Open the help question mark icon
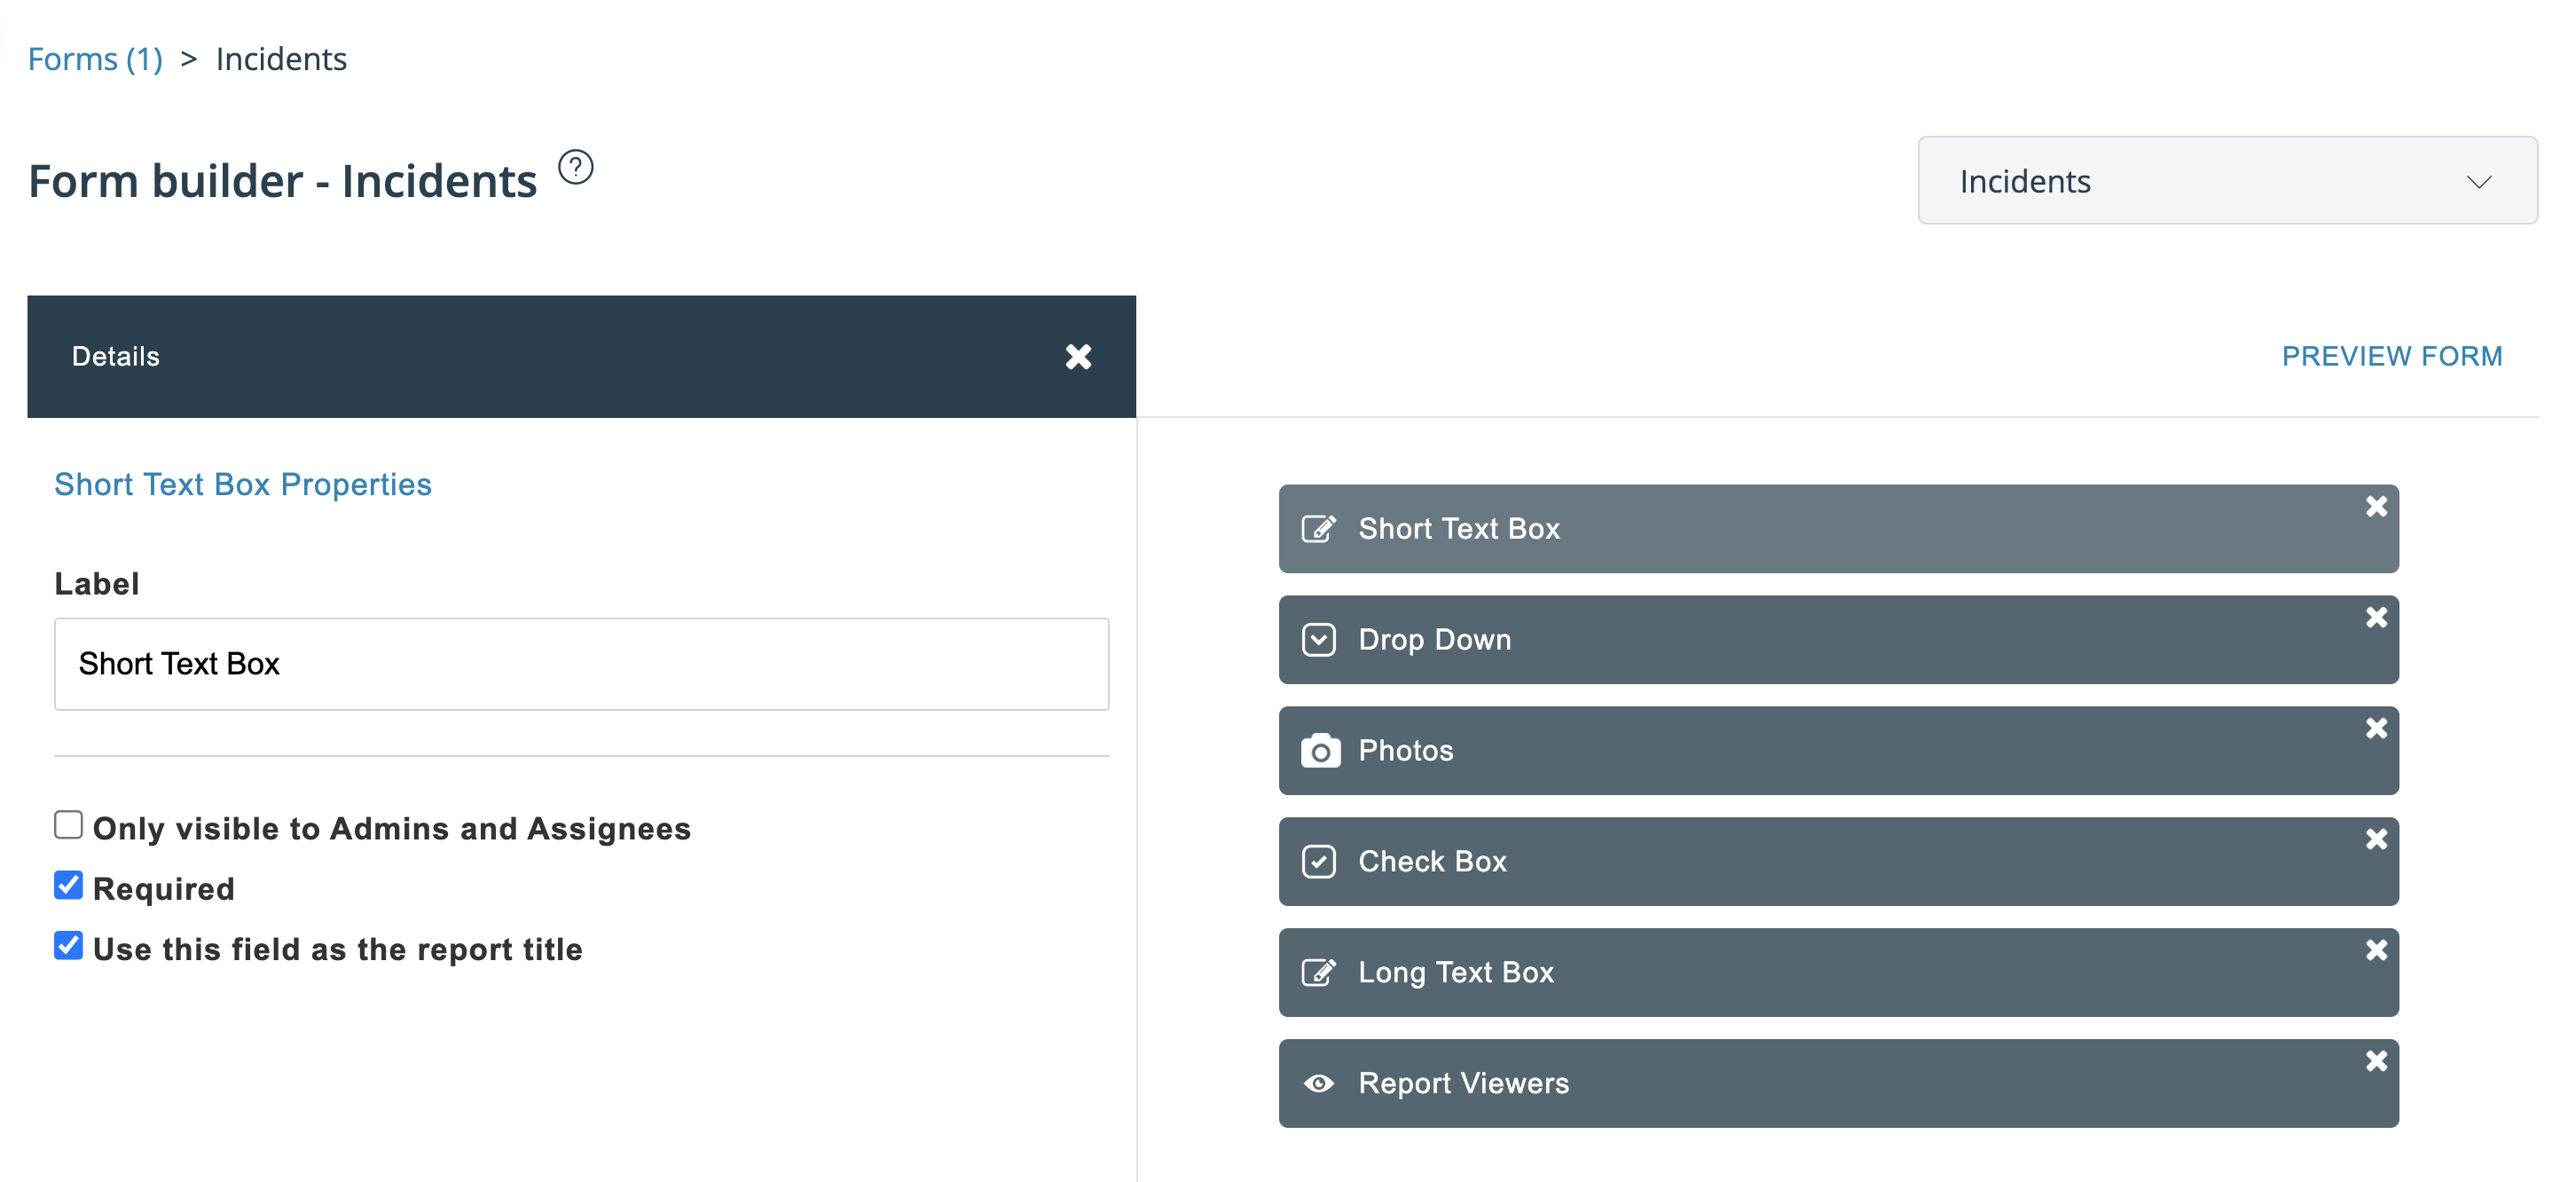 [575, 167]
